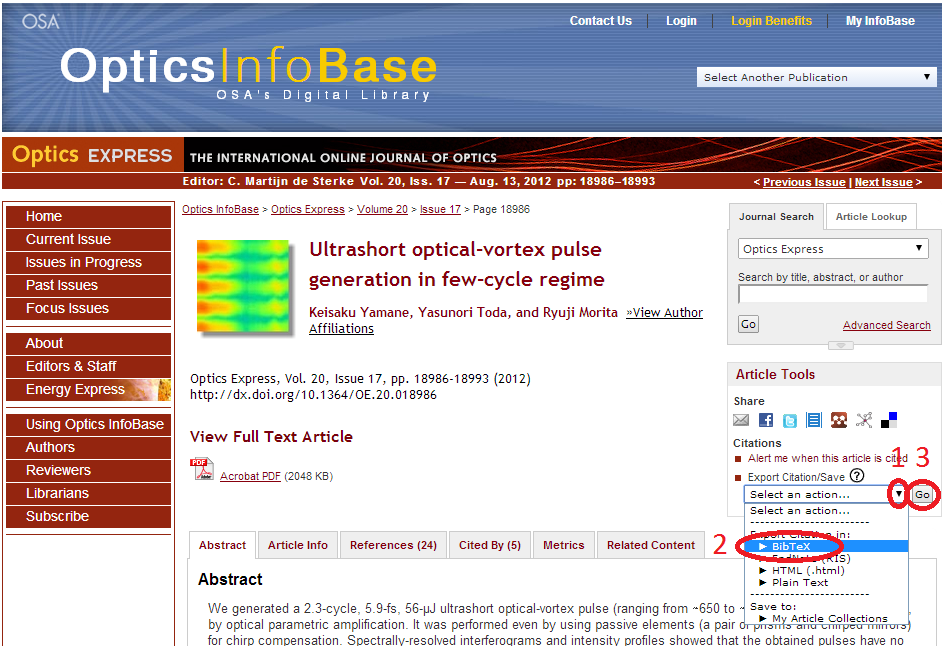Choose HTML (.html) export option
Image resolution: width=942 pixels, height=646 pixels.
(x=827, y=570)
